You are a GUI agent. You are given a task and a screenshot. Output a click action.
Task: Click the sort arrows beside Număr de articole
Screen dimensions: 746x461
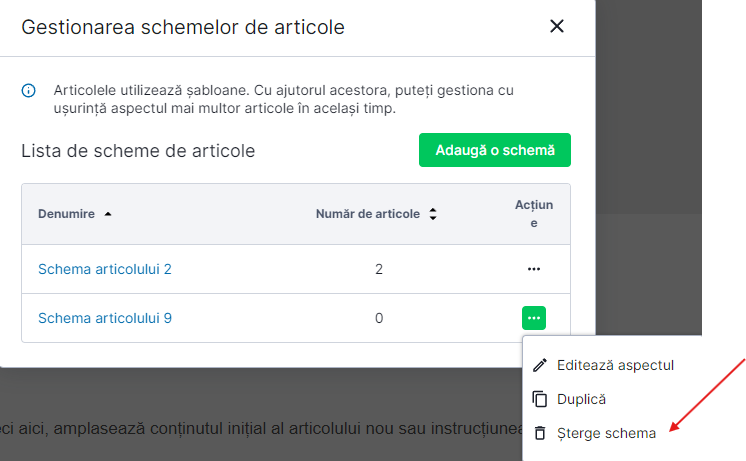[x=433, y=214]
